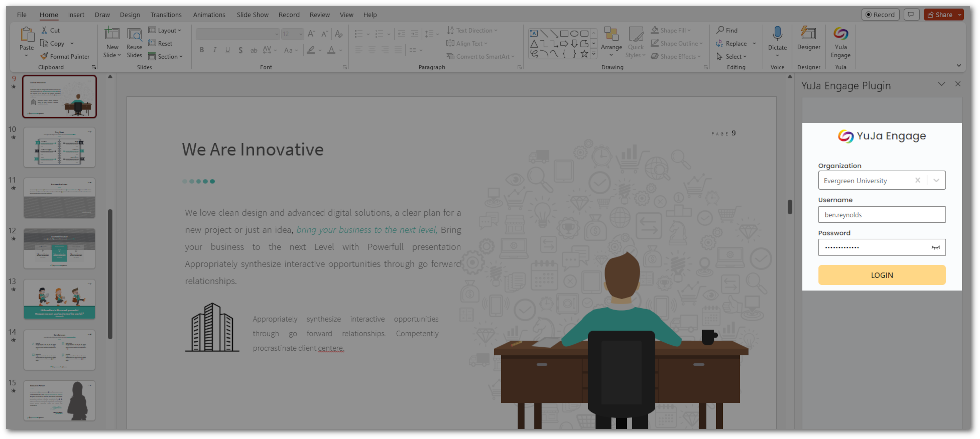The width and height of the screenshot is (980, 439).
Task: Open the Font Color picker A
Action: click(331, 50)
